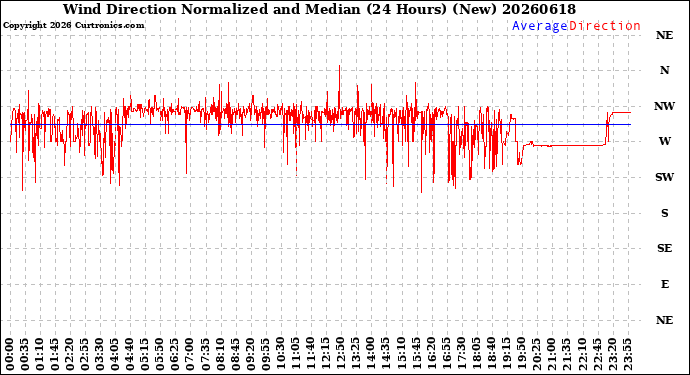Image resolution: width=690 pixels, height=375 pixels.
Task: Click the 15:45 time axis label
Action: click(x=416, y=355)
